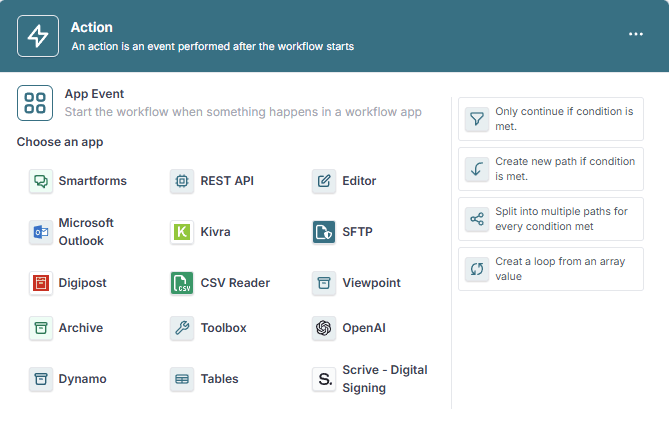This screenshot has width=669, height=421.
Task: Click the loop arrows icon
Action: click(x=477, y=269)
